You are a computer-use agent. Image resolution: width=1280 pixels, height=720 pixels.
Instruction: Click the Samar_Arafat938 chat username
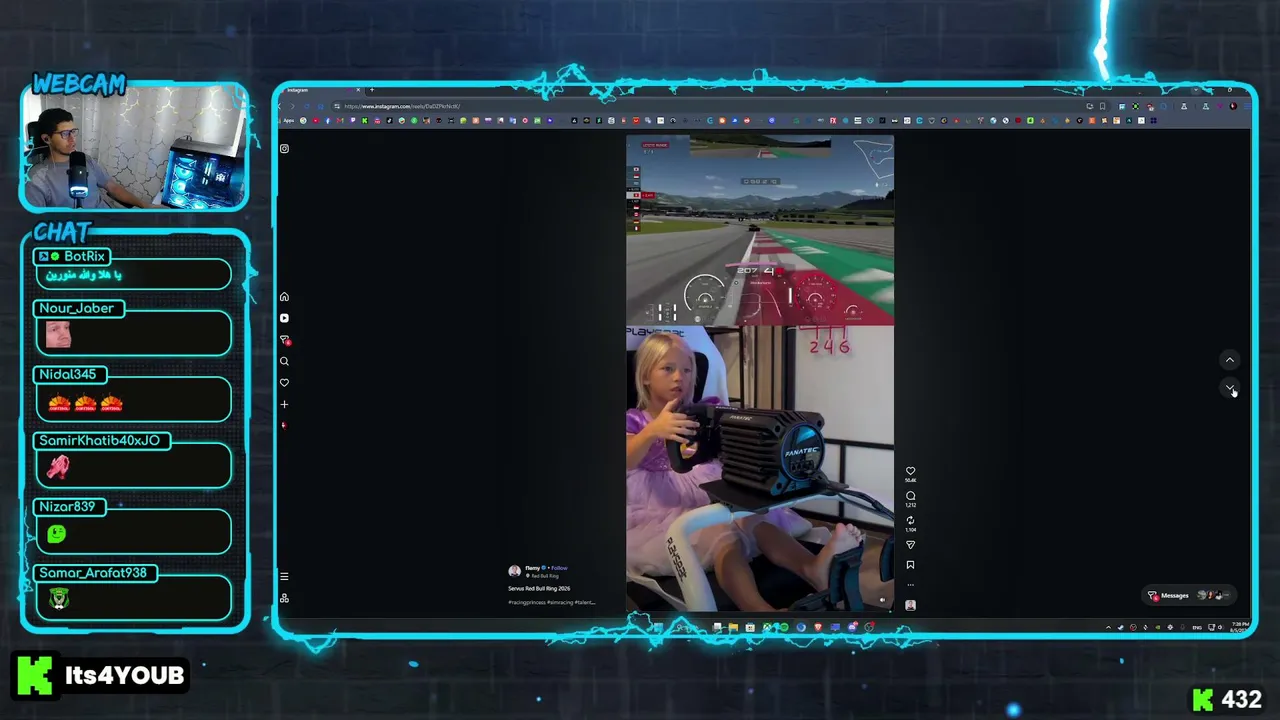(93, 572)
